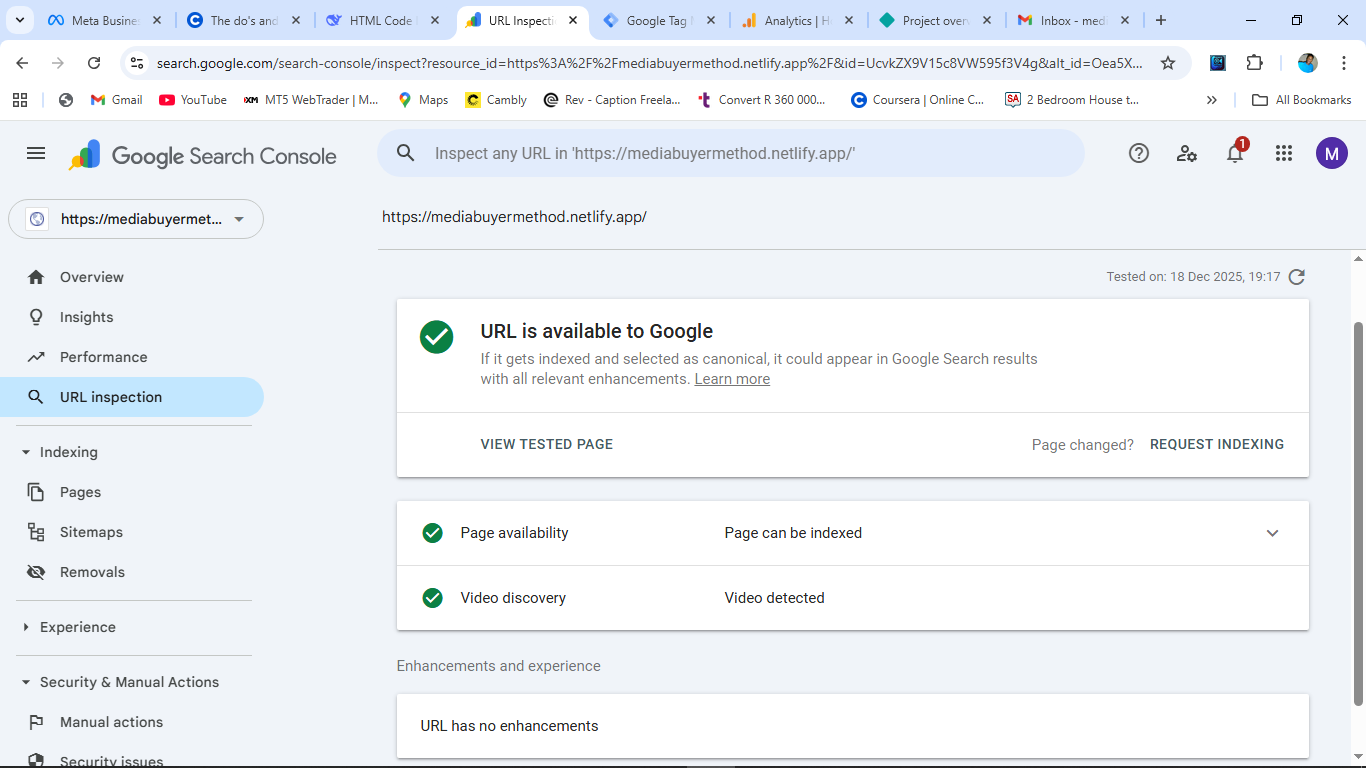The height and width of the screenshot is (768, 1366).
Task: Go back in browser history
Action: coord(22,63)
